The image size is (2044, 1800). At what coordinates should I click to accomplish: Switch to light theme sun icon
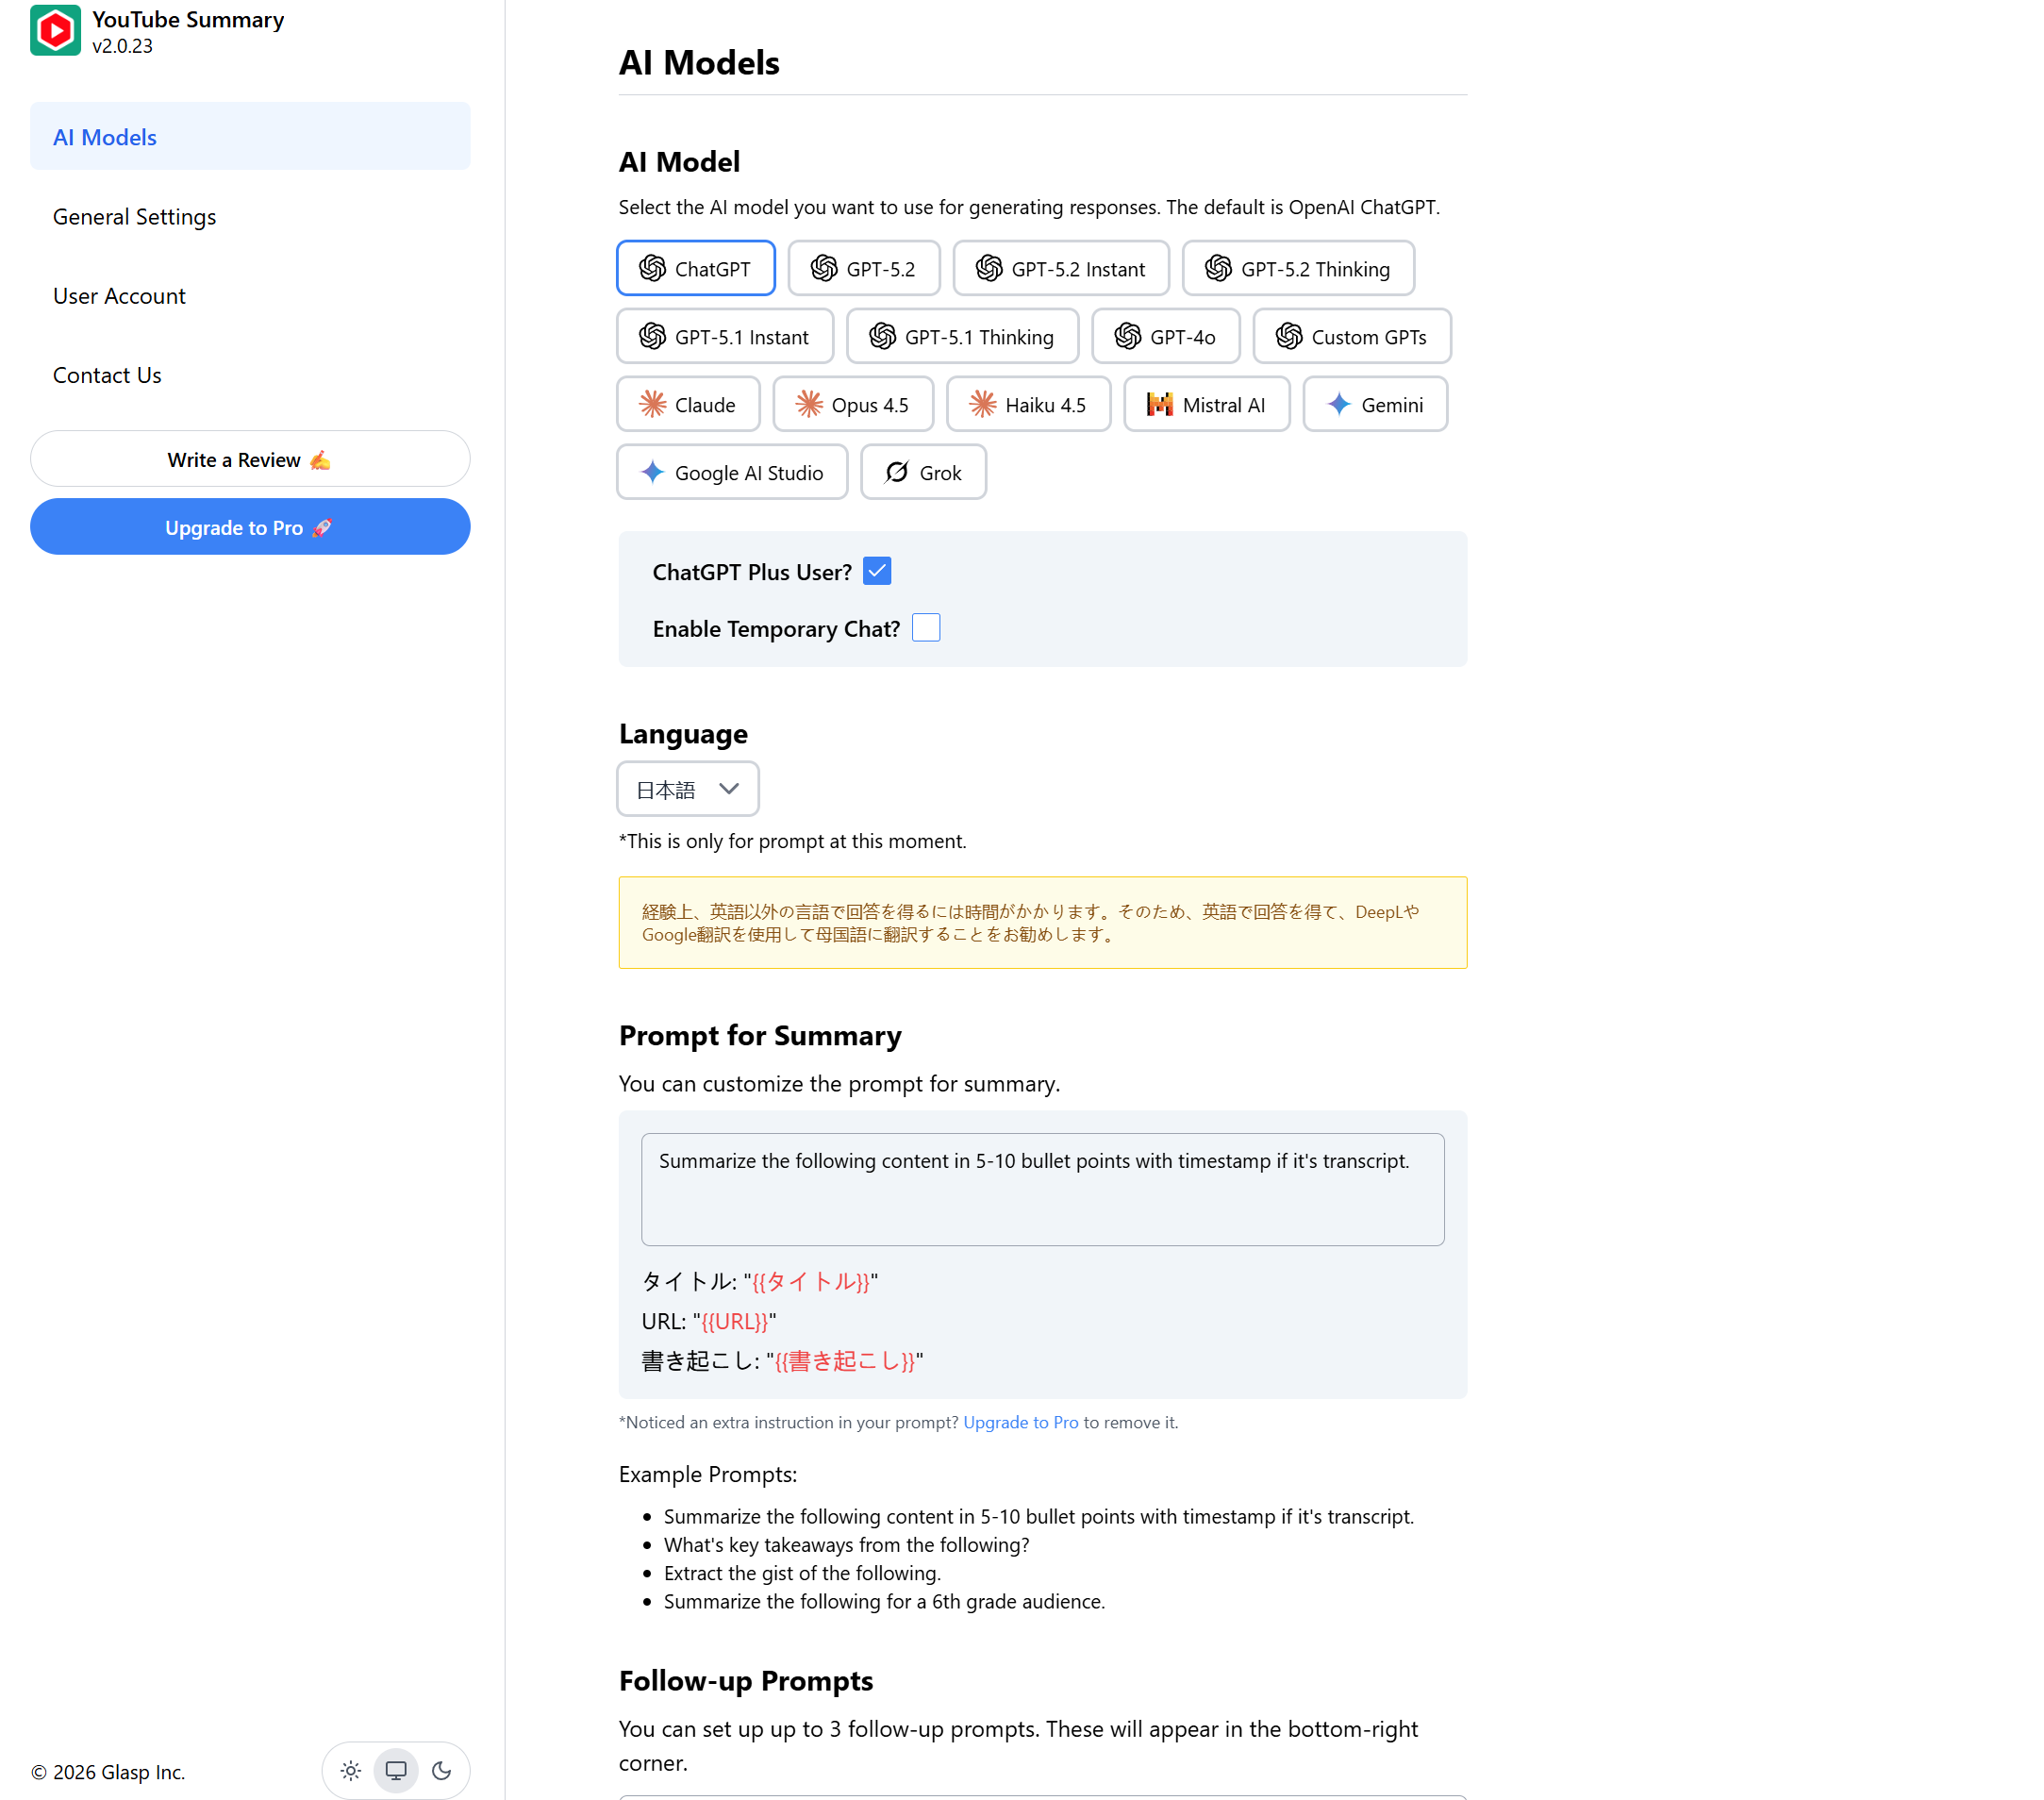coord(350,1770)
